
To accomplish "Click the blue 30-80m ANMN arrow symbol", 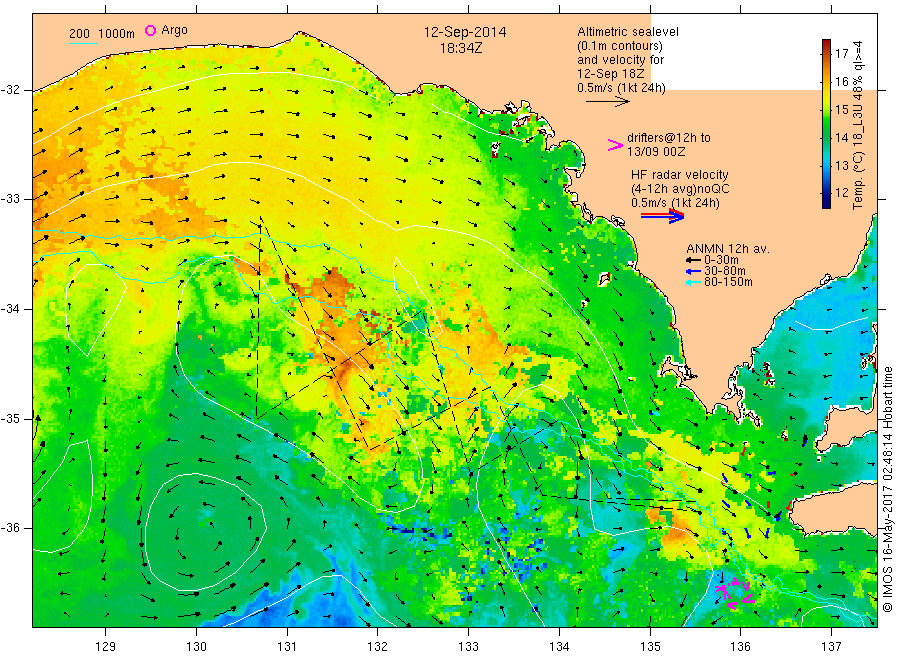I will tap(693, 271).
